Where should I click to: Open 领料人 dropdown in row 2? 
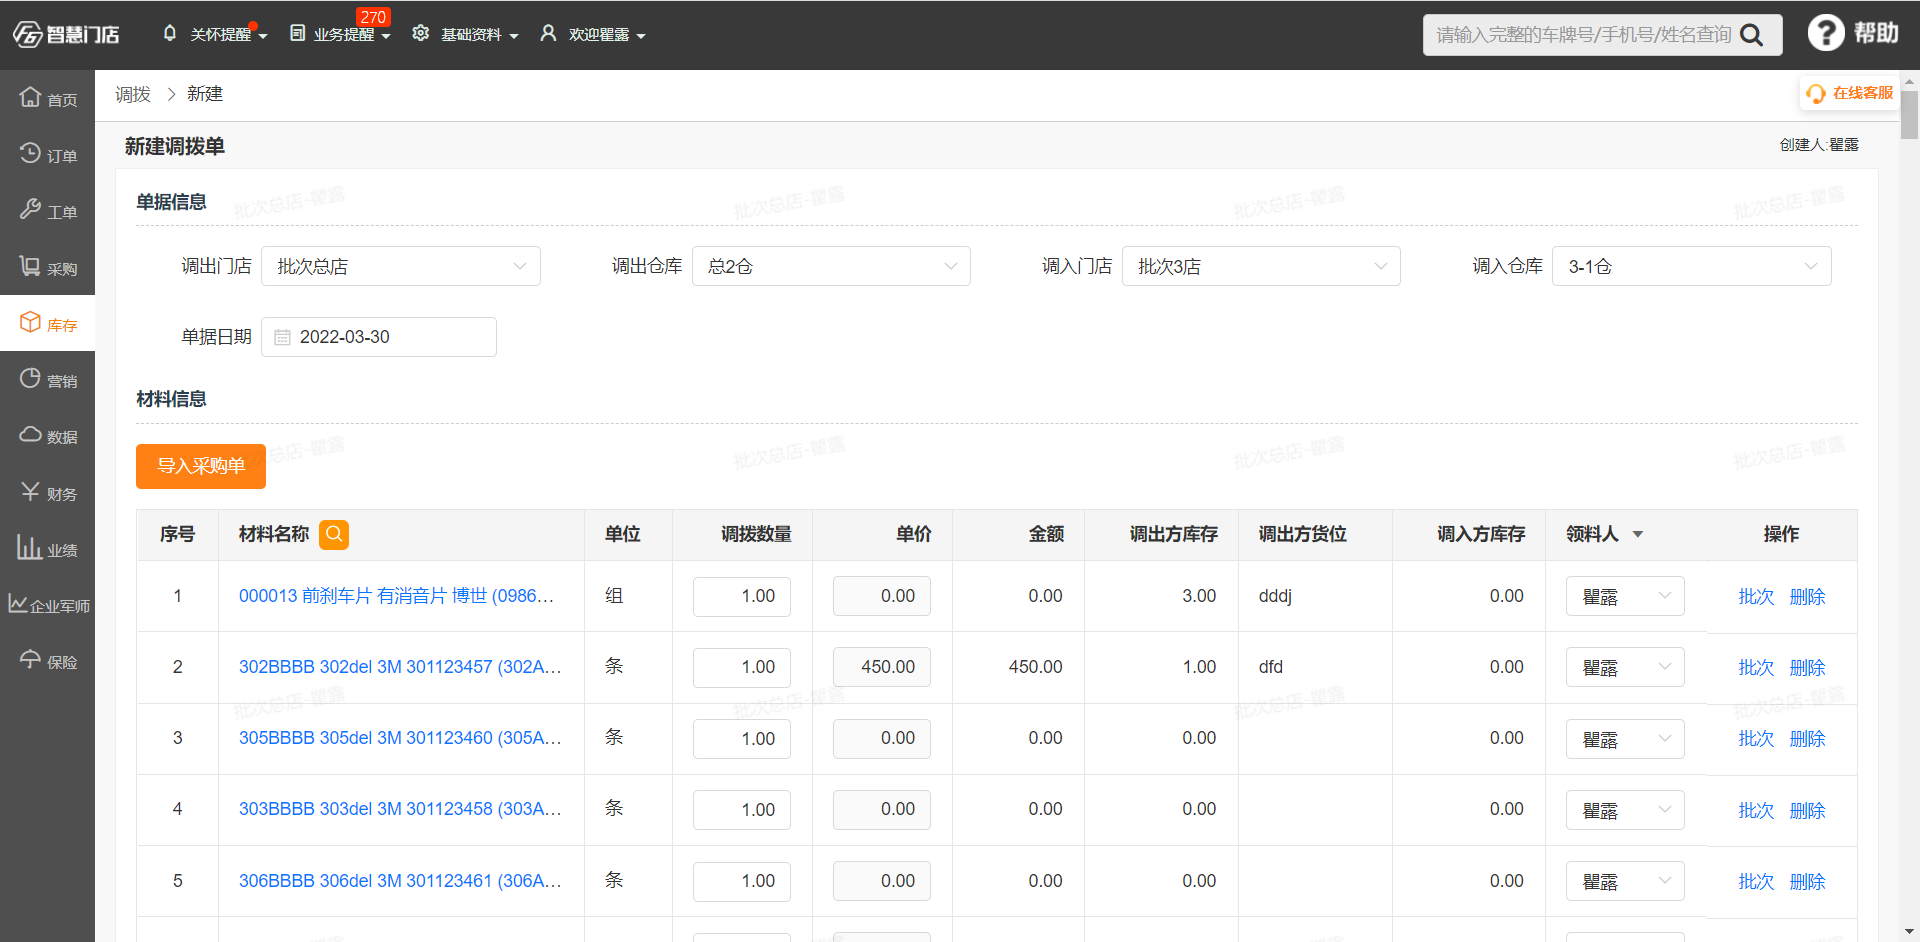tap(1625, 667)
